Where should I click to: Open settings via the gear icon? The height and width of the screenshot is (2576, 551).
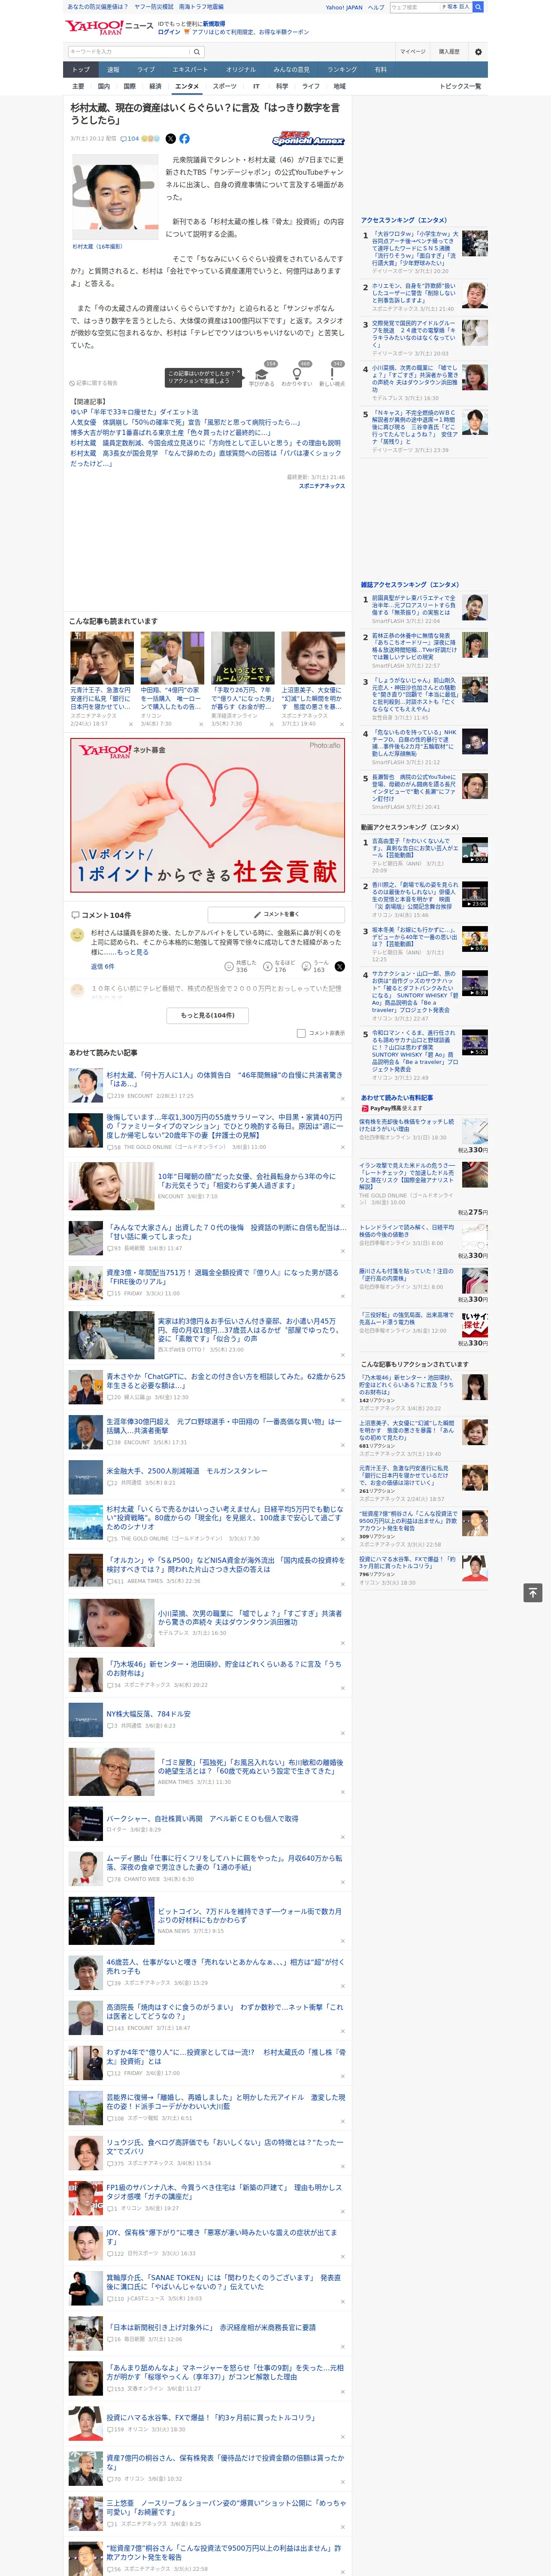(x=478, y=51)
